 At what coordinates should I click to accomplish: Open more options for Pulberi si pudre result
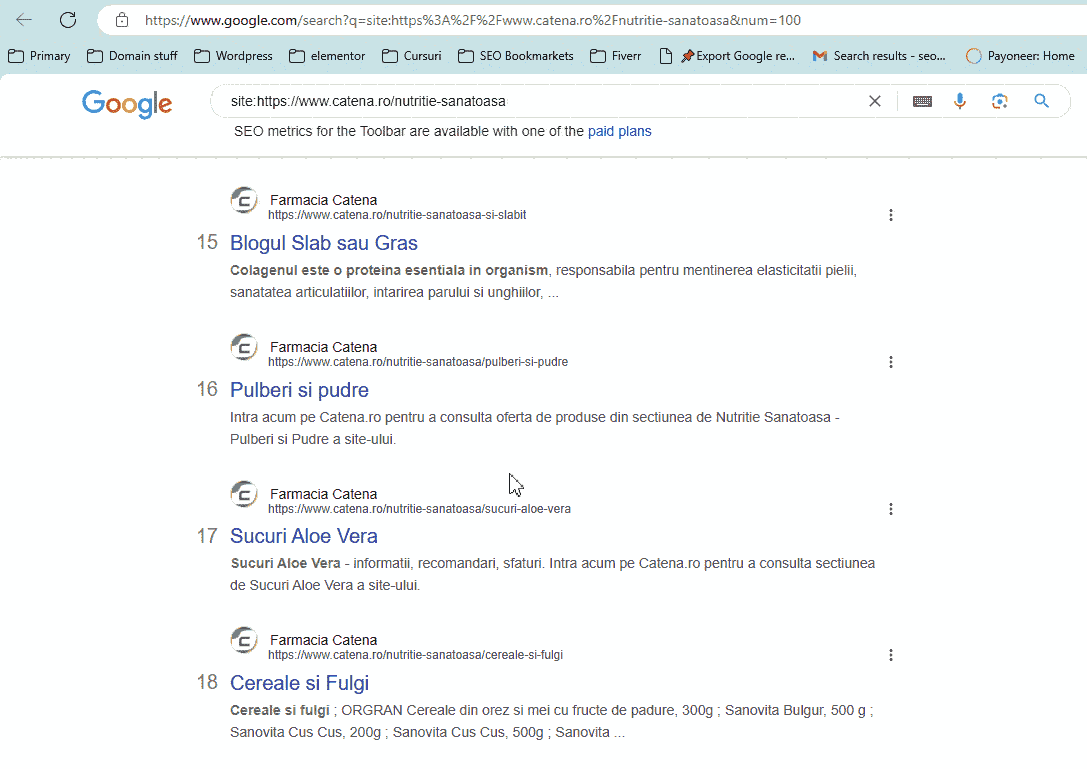pos(891,362)
